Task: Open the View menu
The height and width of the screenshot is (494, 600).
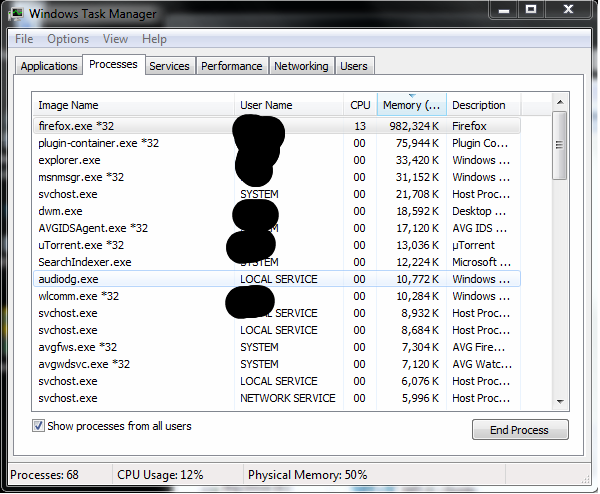Action: pyautogui.click(x=115, y=39)
